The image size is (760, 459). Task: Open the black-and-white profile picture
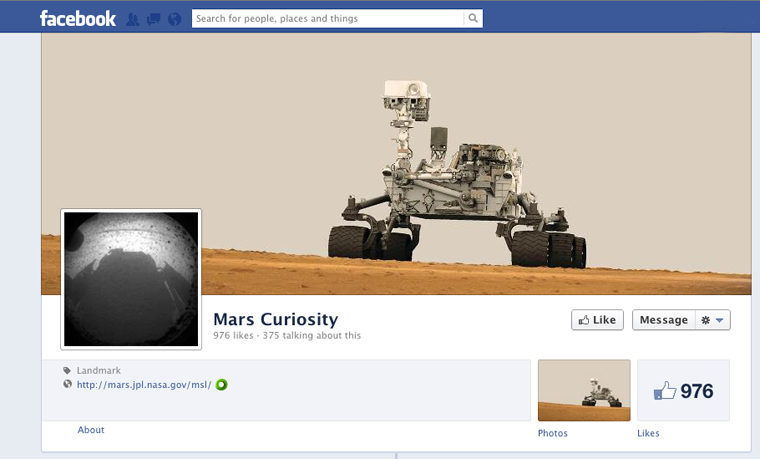coord(131,279)
